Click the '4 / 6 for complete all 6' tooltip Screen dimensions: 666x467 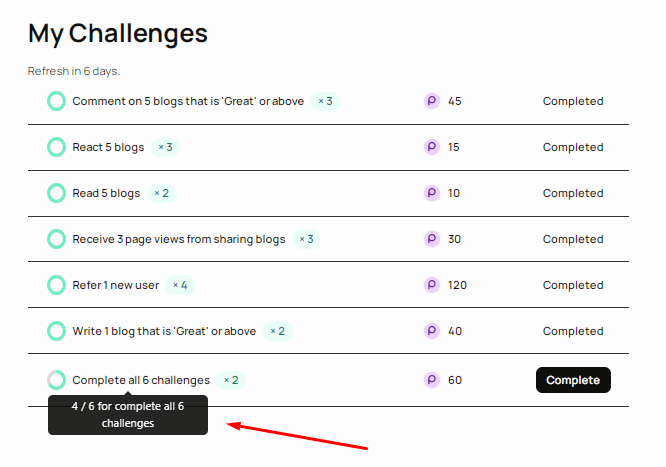(128, 415)
